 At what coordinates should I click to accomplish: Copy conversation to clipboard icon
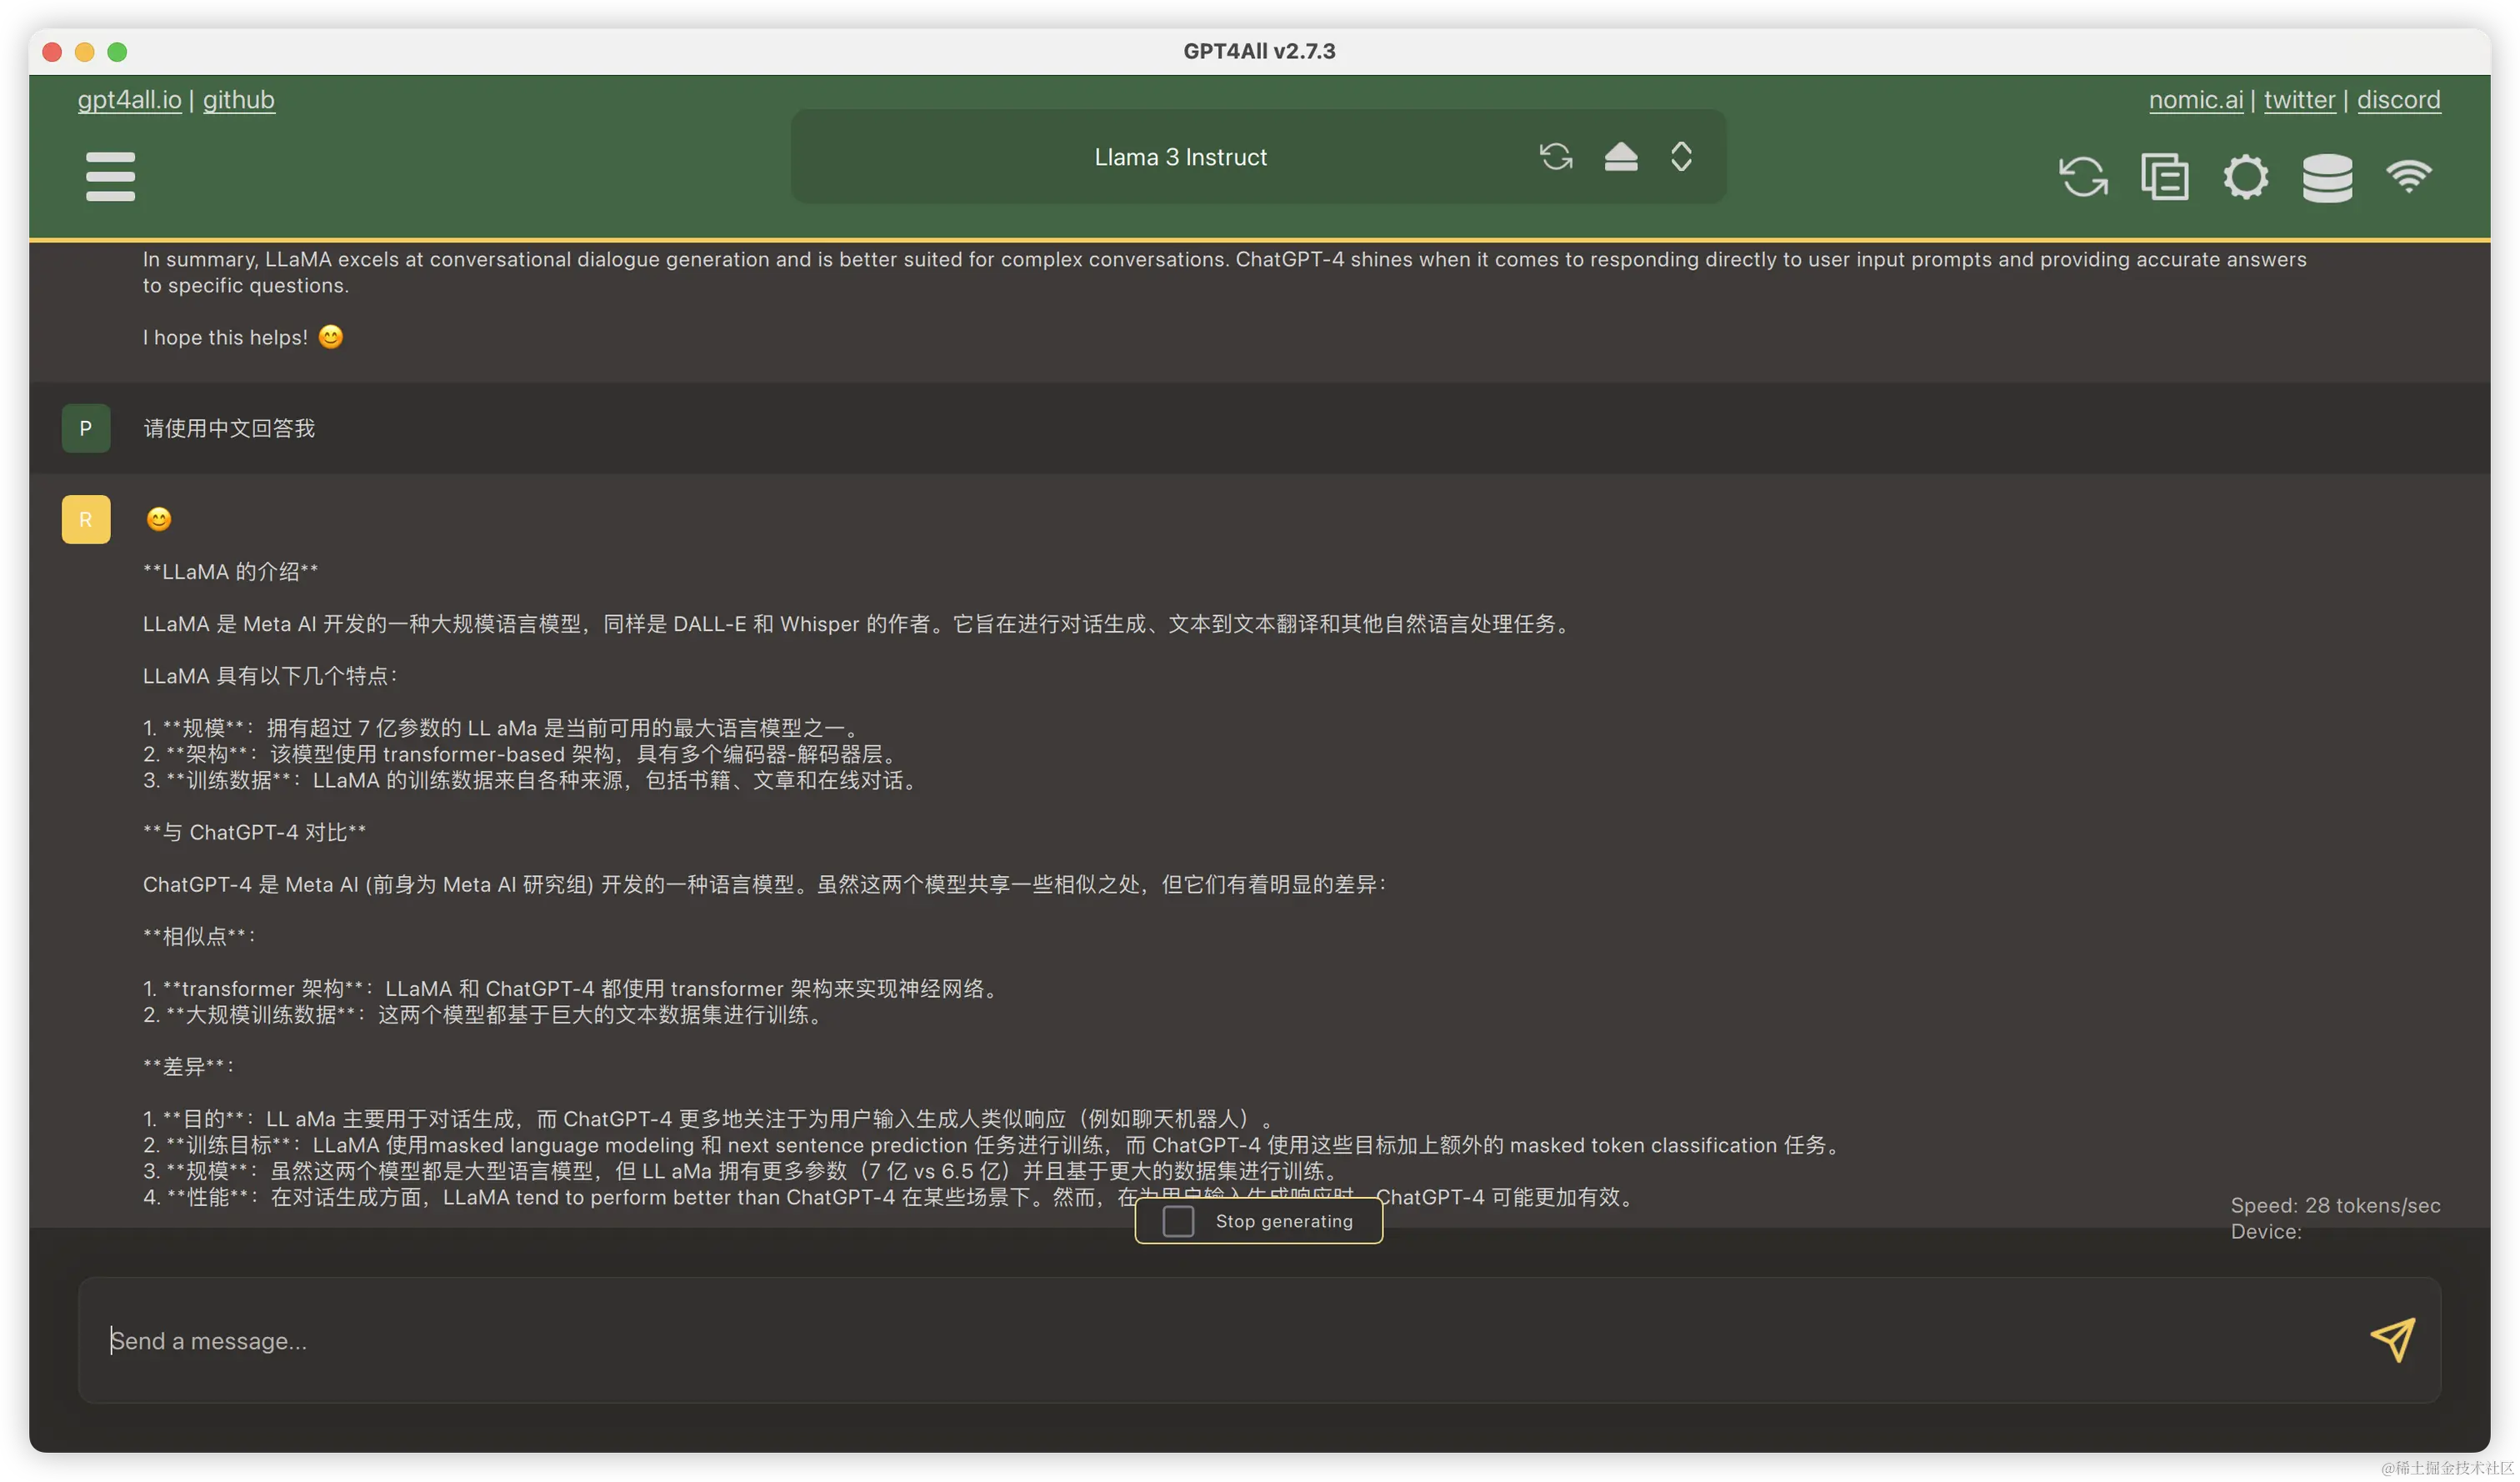2164,177
